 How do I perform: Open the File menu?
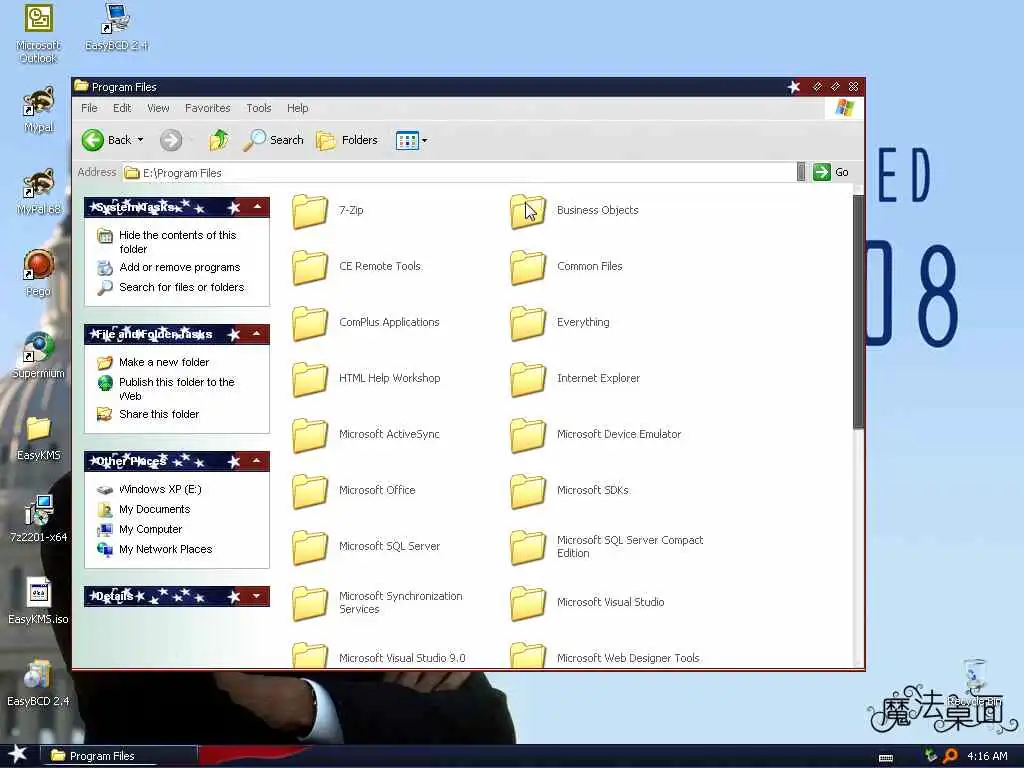(89, 108)
